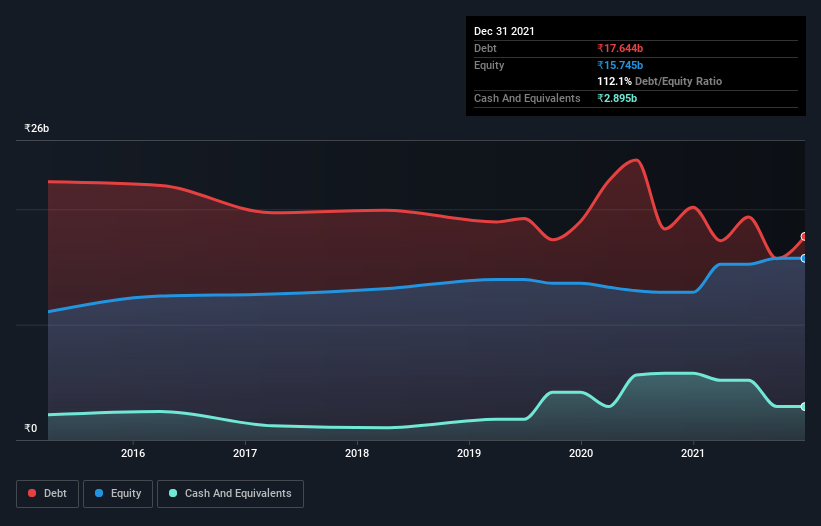
Task: Click the Debt row label in tooltip
Action: [x=485, y=49]
